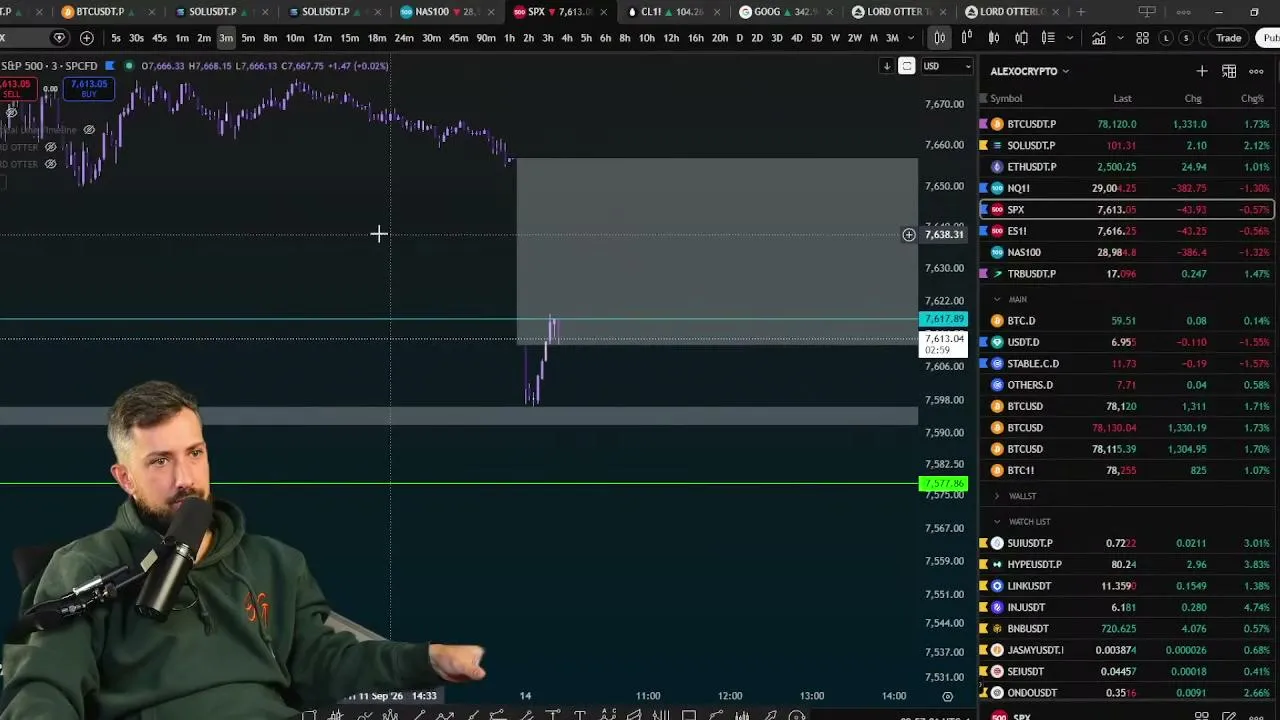Click SOLUSDT.P yellow flag in watchlist

983,145
